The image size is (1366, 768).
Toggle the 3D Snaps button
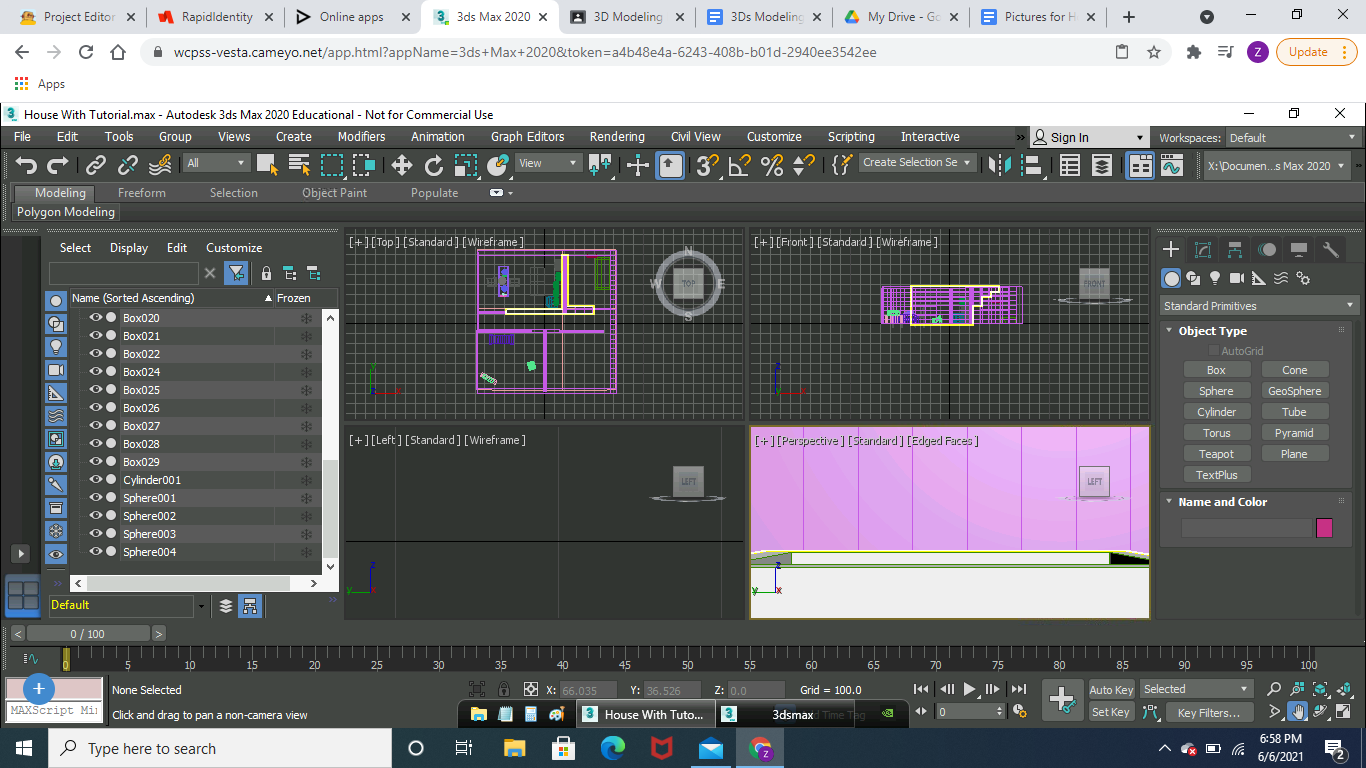pyautogui.click(x=708, y=165)
